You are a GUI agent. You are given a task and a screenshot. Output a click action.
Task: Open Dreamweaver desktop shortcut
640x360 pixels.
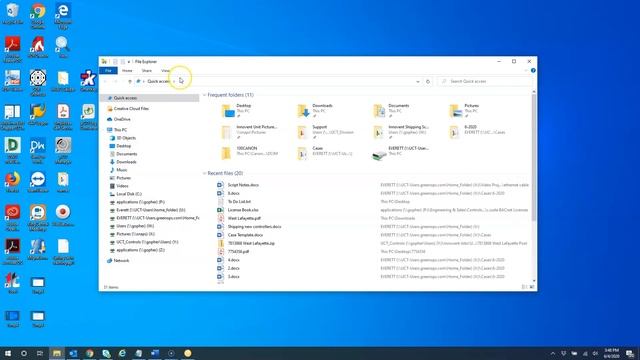coord(38,151)
